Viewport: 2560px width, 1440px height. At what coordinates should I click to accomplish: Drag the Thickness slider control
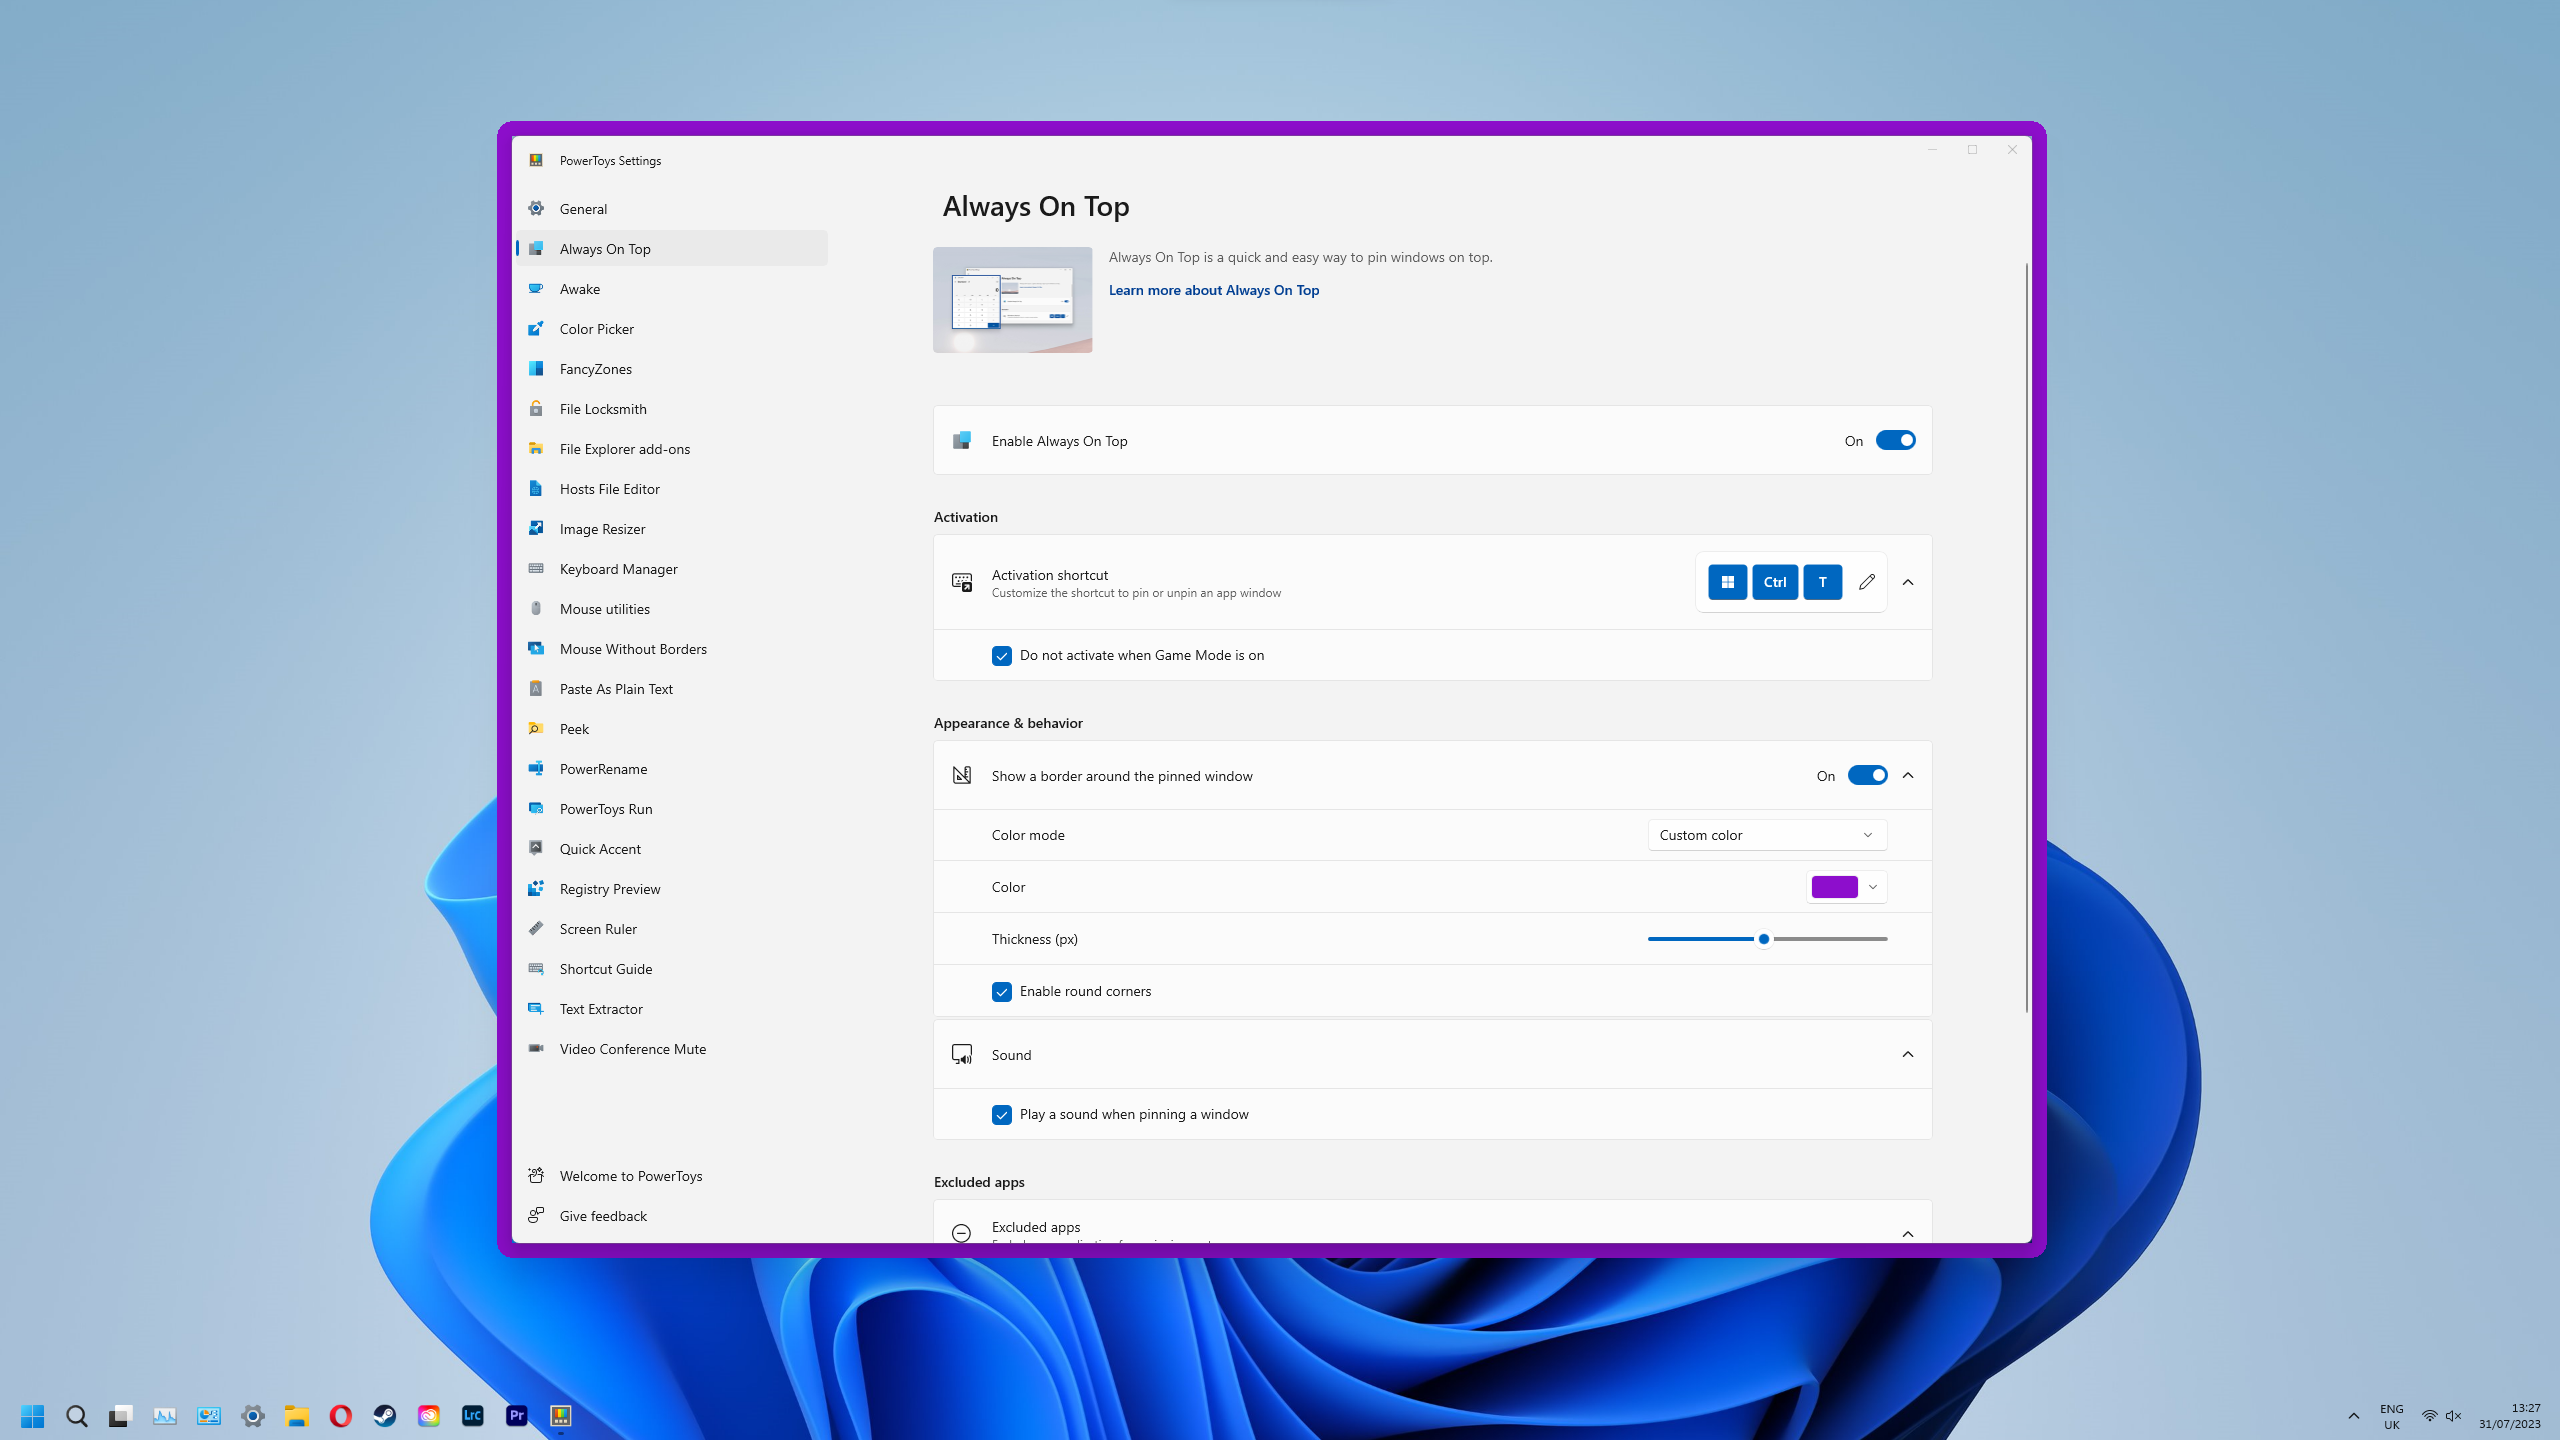[1764, 939]
